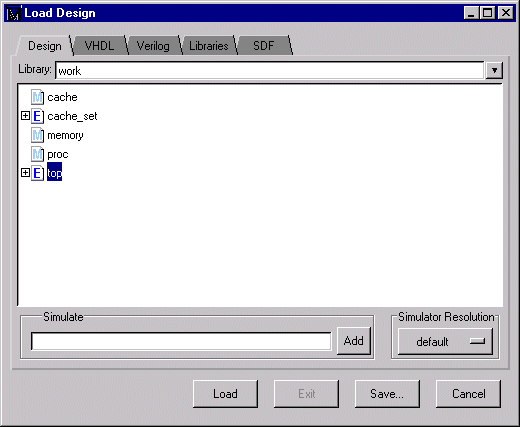
Task: Expand the top entity tree node
Action: (x=25, y=173)
